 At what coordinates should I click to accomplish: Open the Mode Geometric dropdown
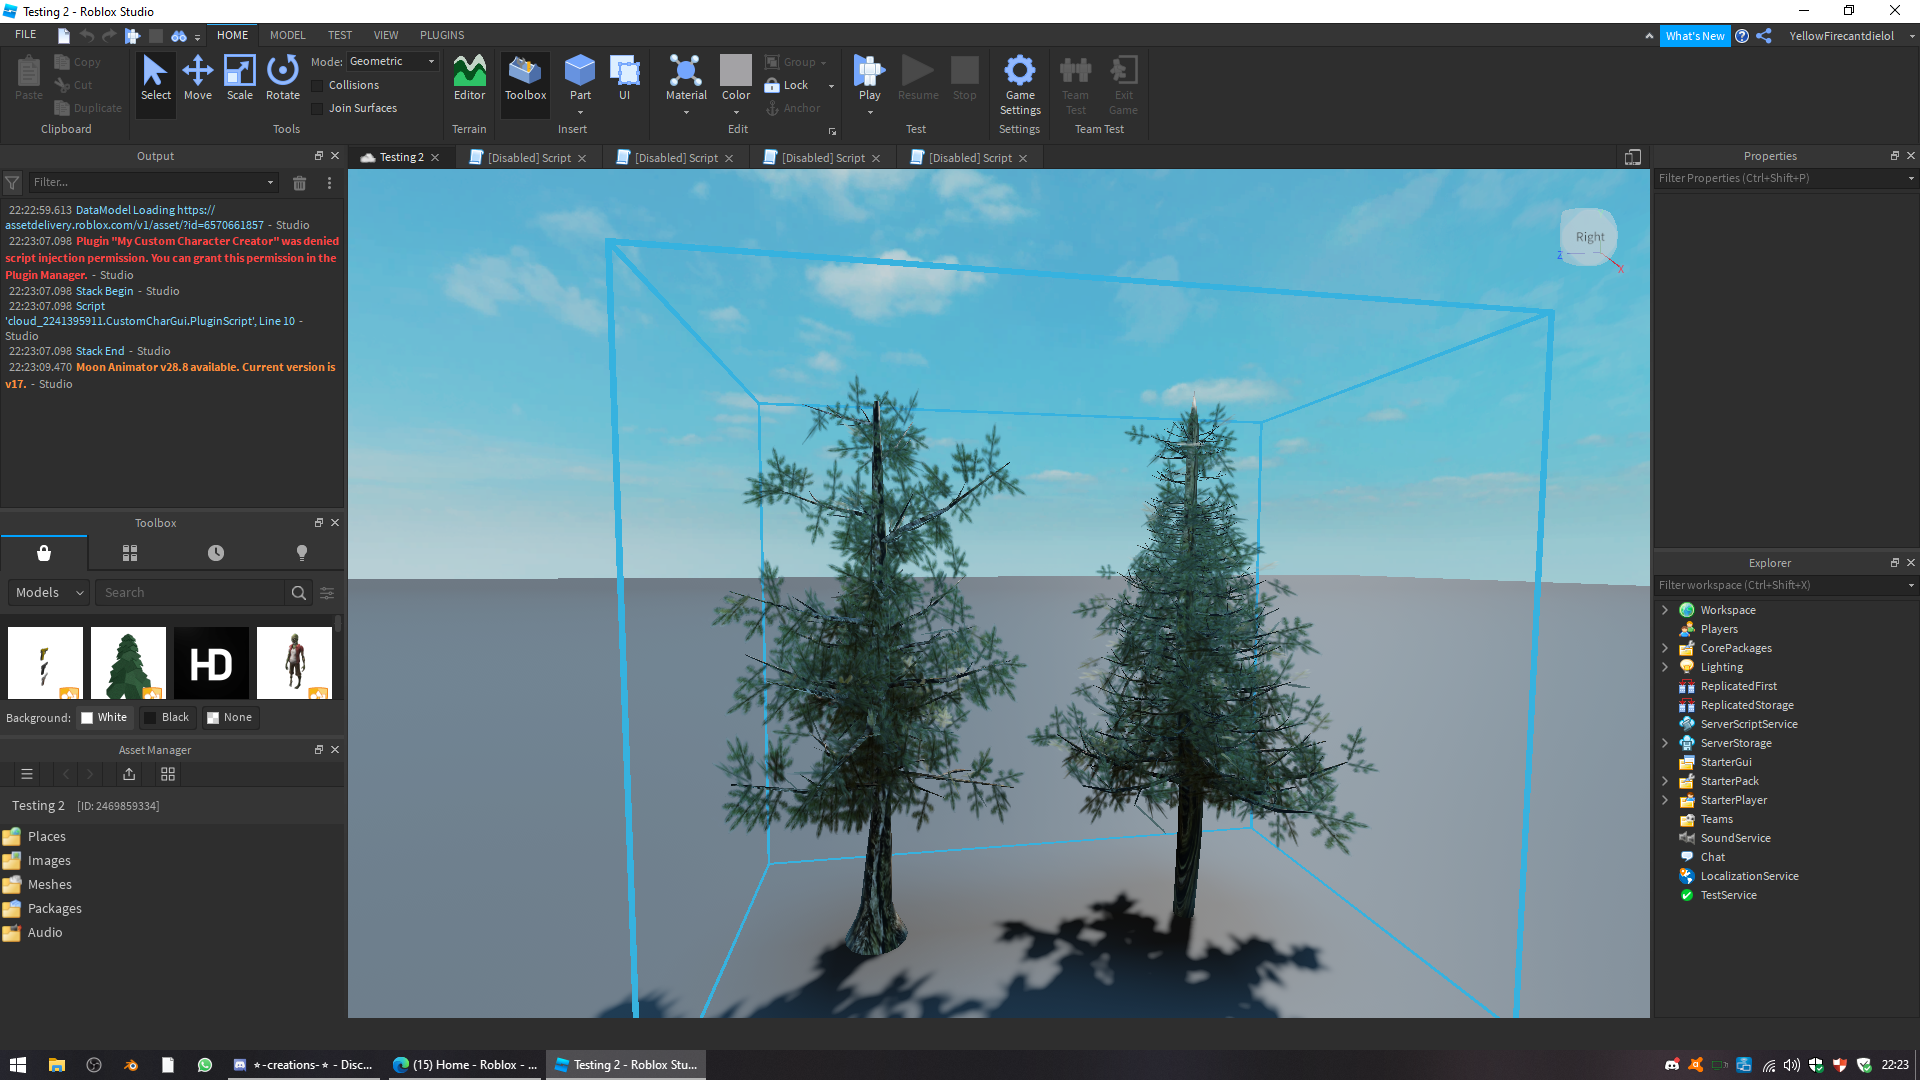392,62
